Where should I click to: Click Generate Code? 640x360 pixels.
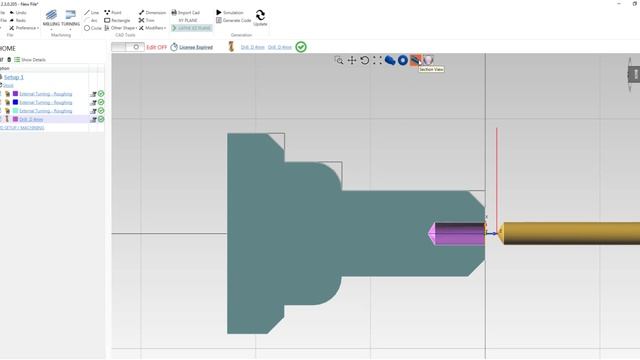[233, 20]
